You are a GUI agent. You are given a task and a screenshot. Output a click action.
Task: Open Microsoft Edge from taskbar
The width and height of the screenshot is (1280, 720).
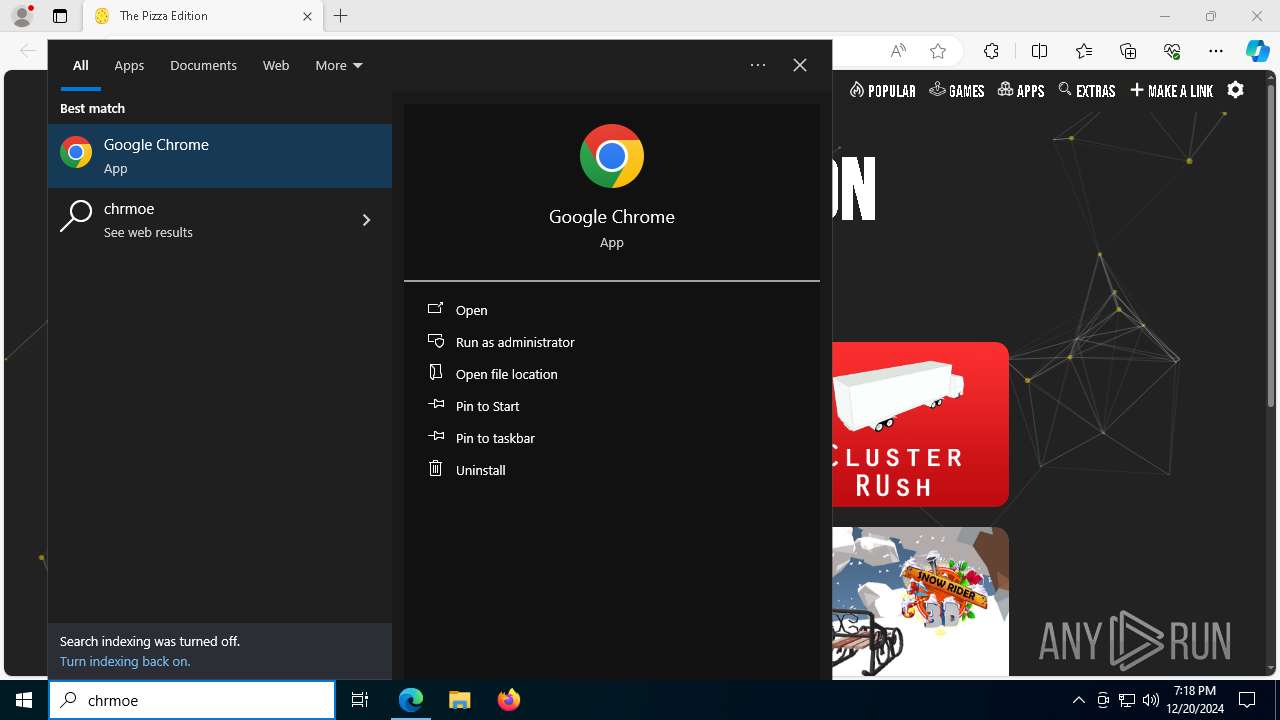coord(411,700)
